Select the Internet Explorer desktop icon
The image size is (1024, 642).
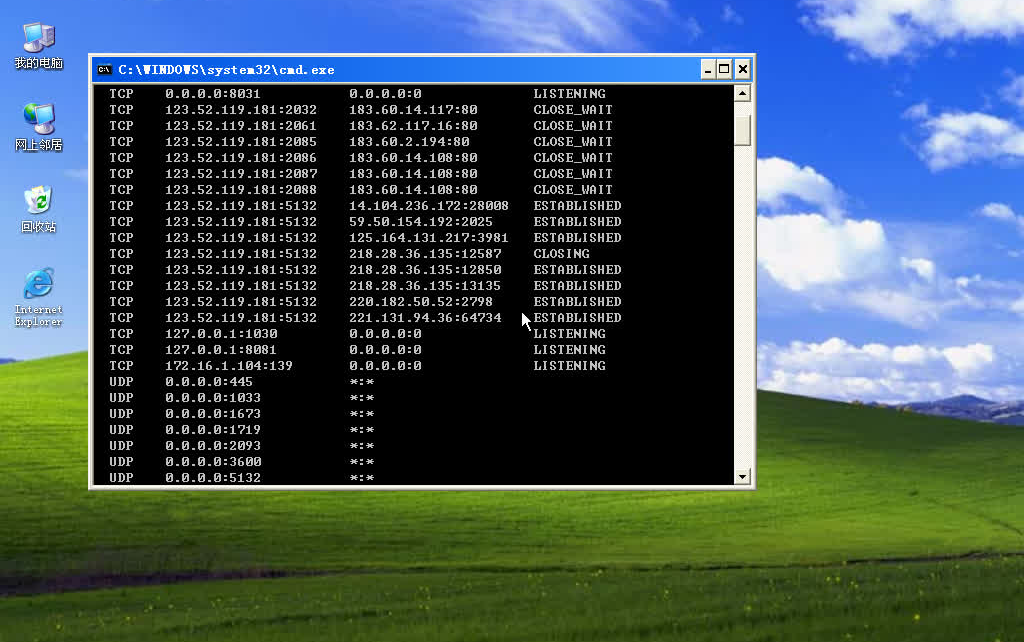[39, 297]
